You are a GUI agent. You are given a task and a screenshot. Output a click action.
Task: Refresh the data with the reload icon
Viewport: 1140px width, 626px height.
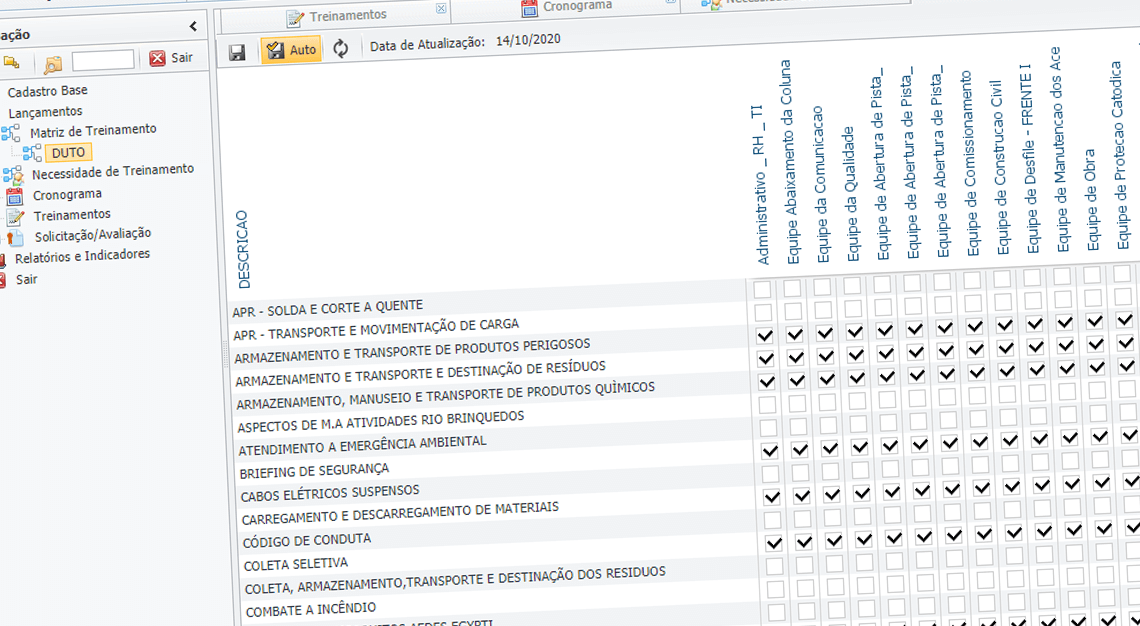click(x=341, y=50)
